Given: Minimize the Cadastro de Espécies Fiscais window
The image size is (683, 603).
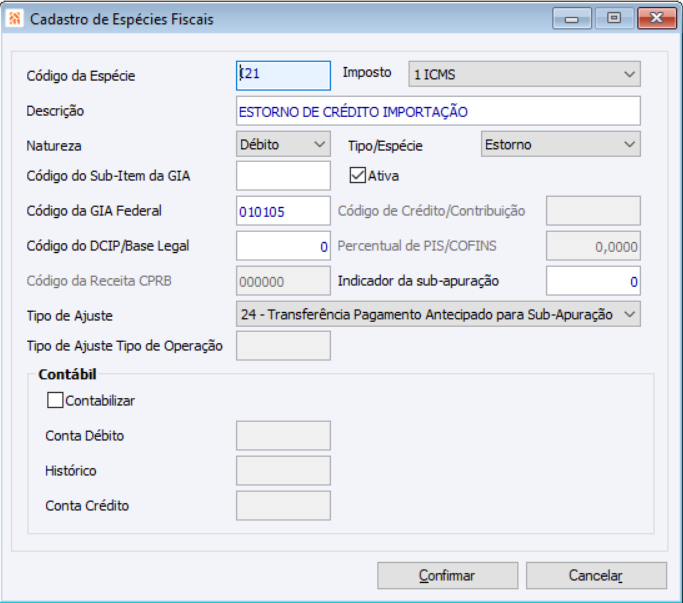Looking at the screenshot, I should tap(571, 18).
